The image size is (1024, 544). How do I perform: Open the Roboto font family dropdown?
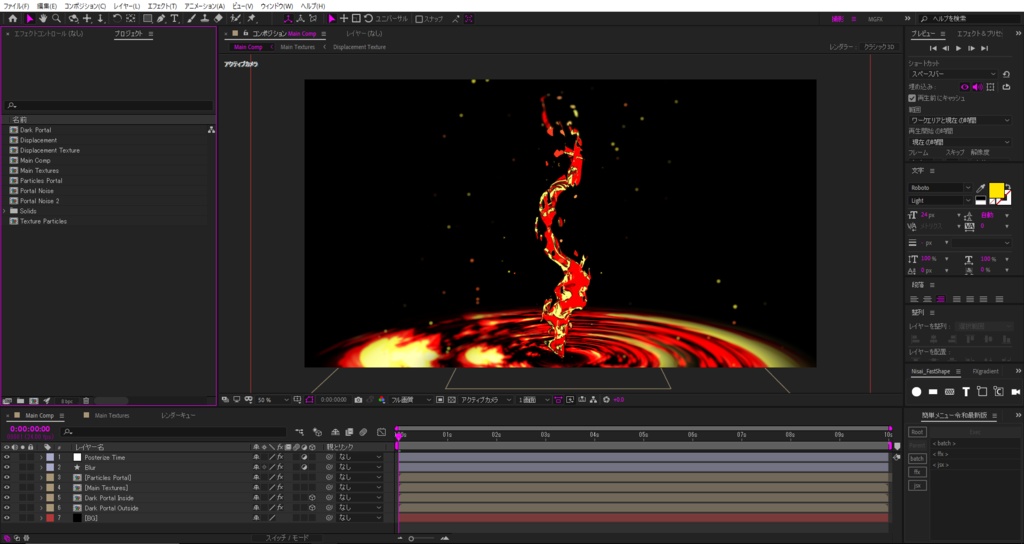tap(940, 188)
